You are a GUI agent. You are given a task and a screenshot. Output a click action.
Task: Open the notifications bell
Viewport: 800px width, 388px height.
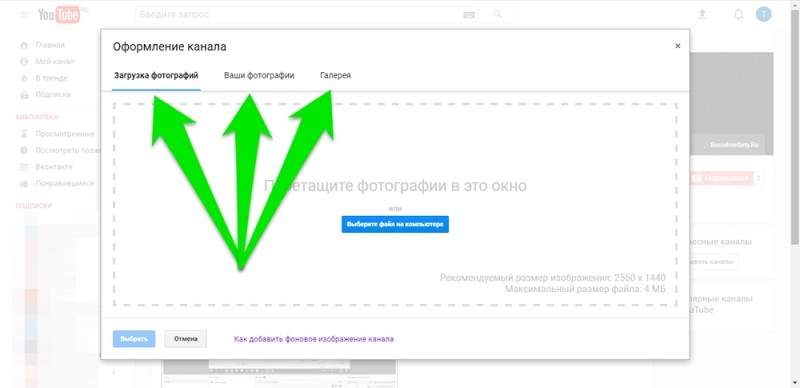coord(738,14)
